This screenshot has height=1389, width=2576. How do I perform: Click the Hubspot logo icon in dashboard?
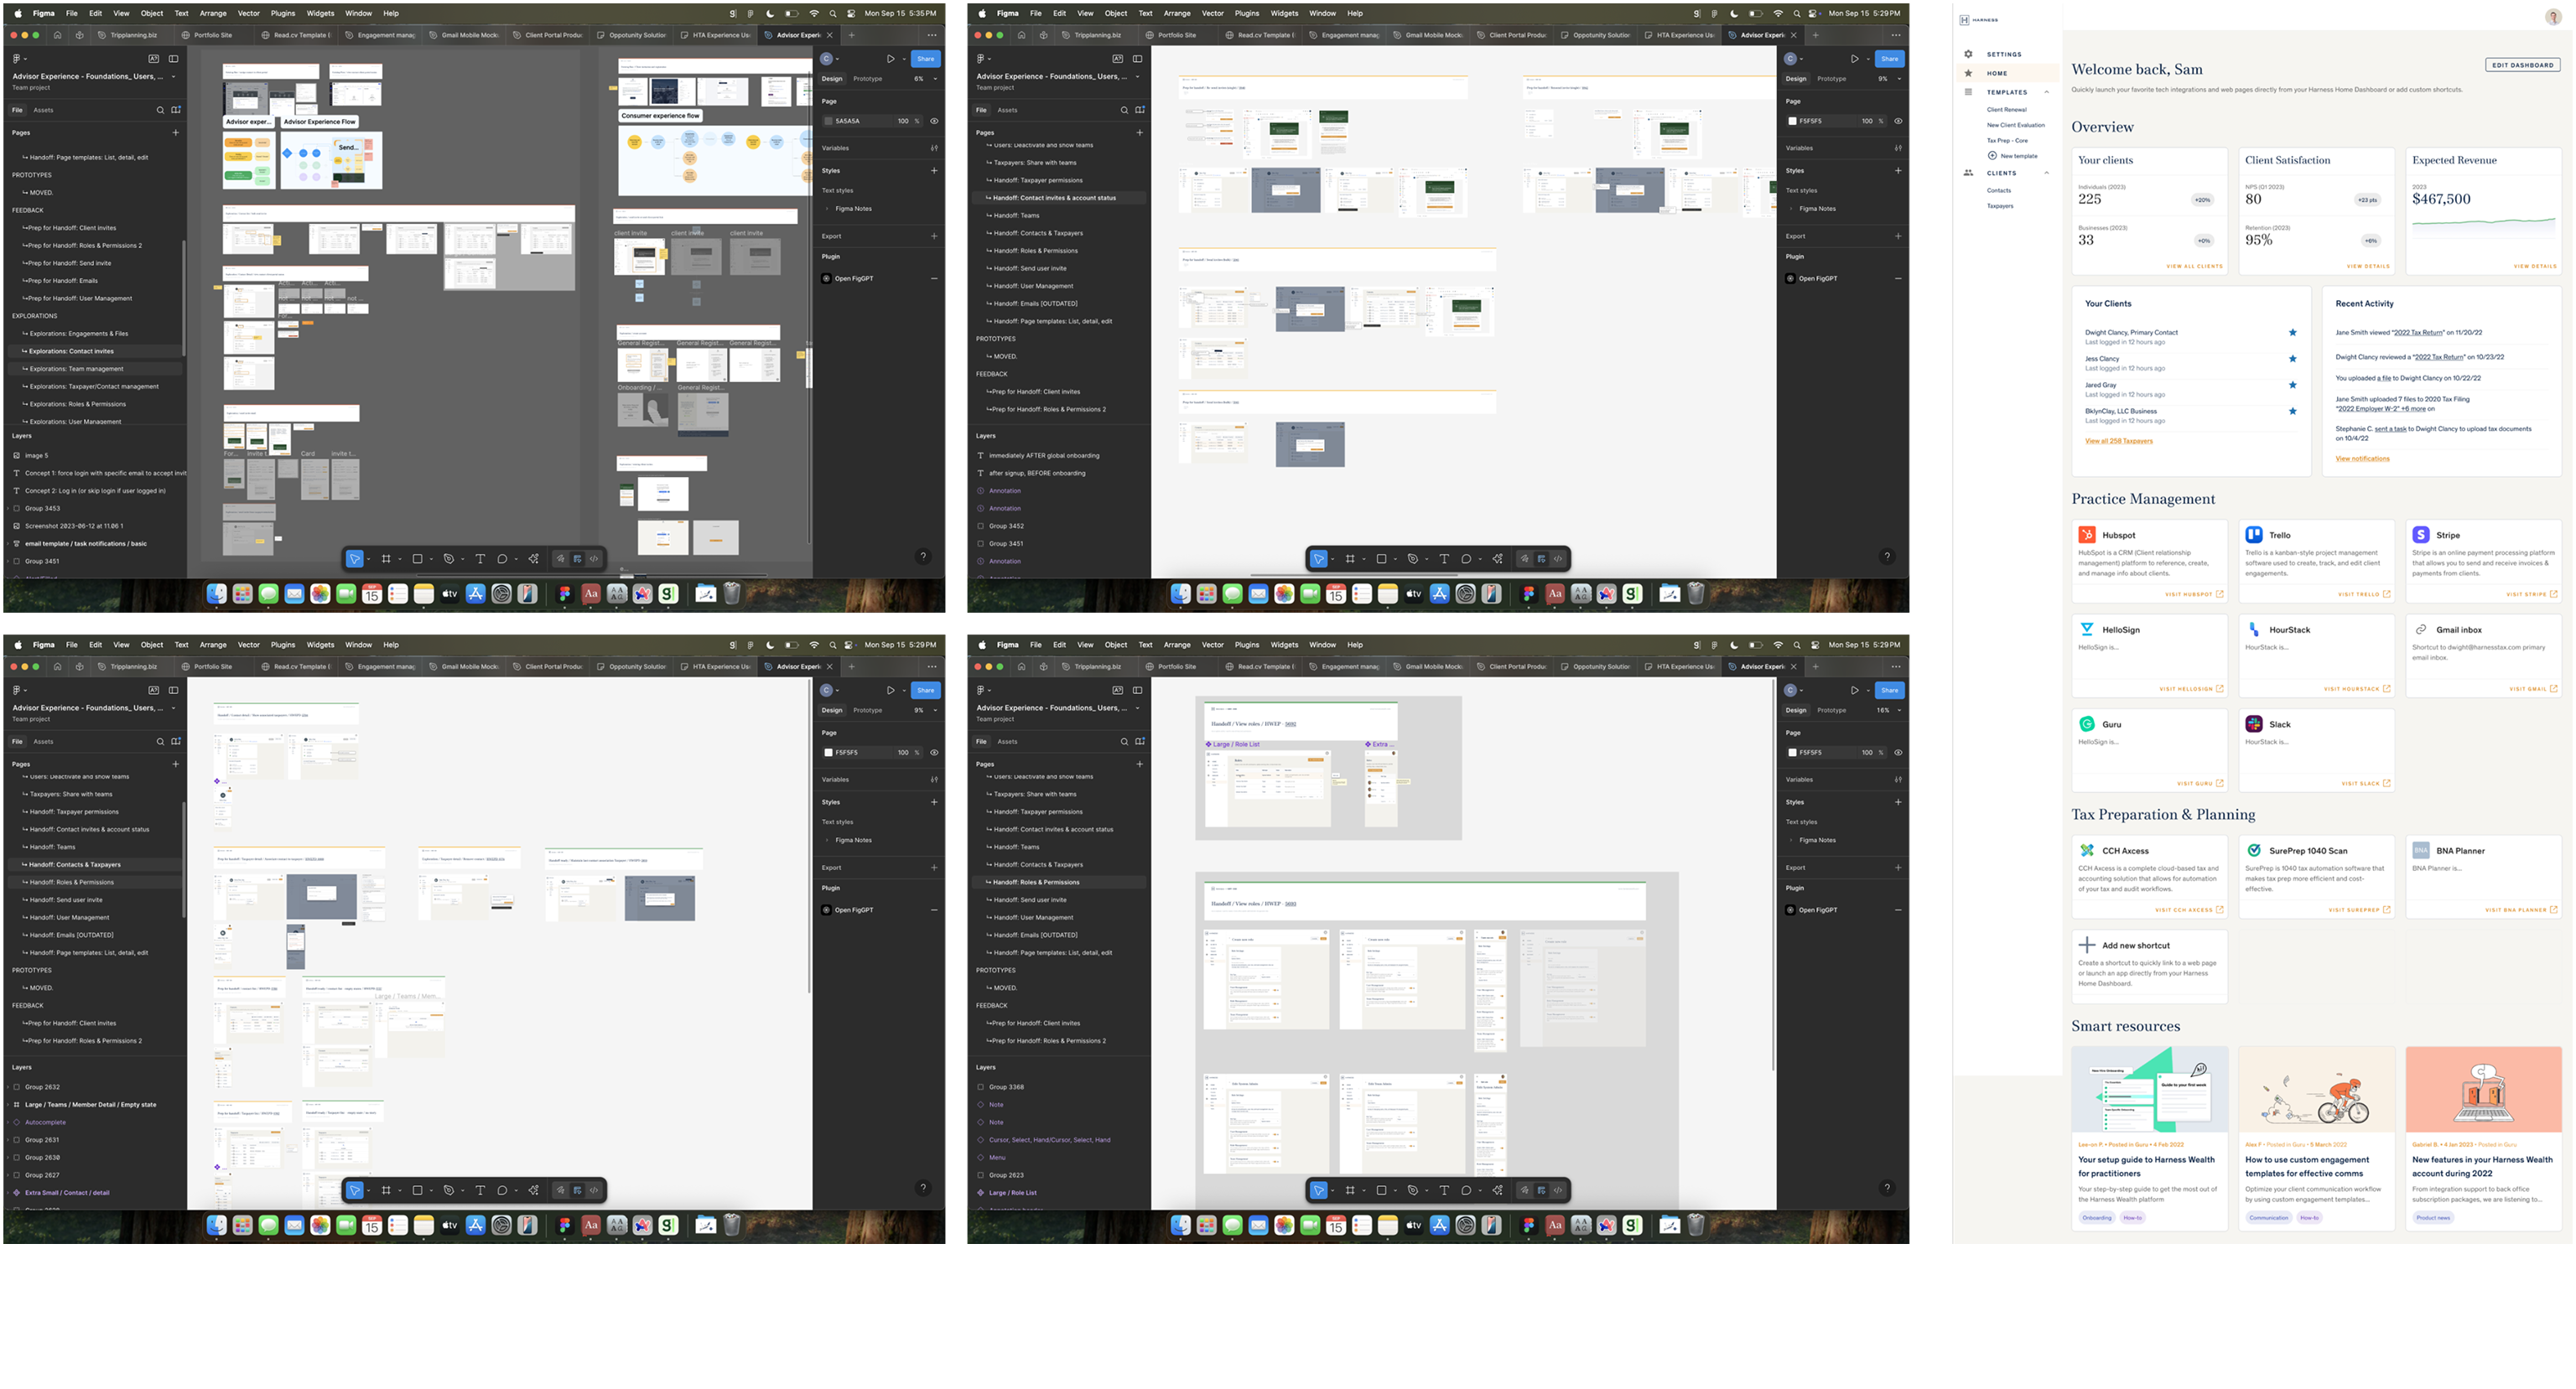pos(2087,535)
